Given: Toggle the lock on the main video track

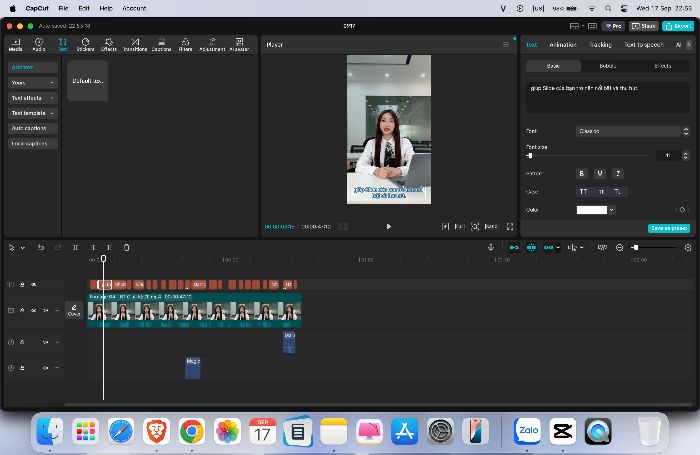Looking at the screenshot, I should tap(22, 310).
